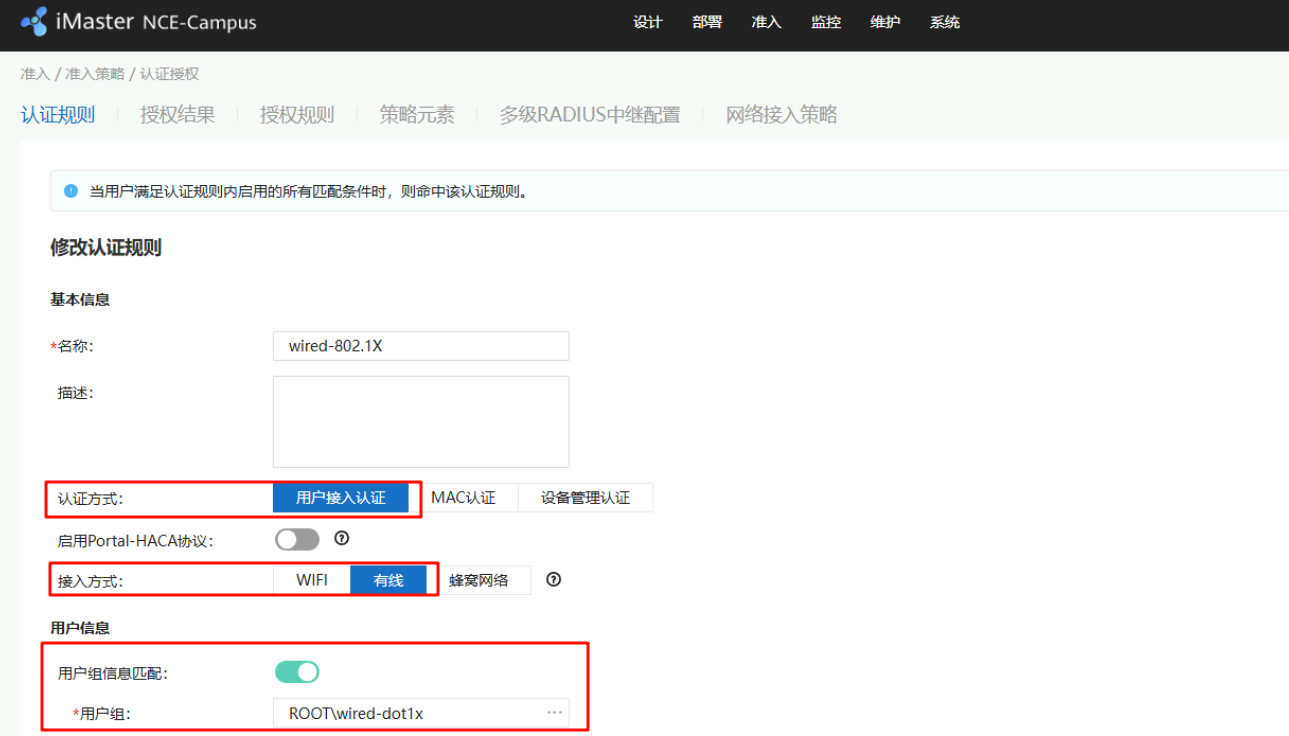Enable the 启用Portal-HACA协议 switch
The image size is (1289, 736).
pos(297,540)
